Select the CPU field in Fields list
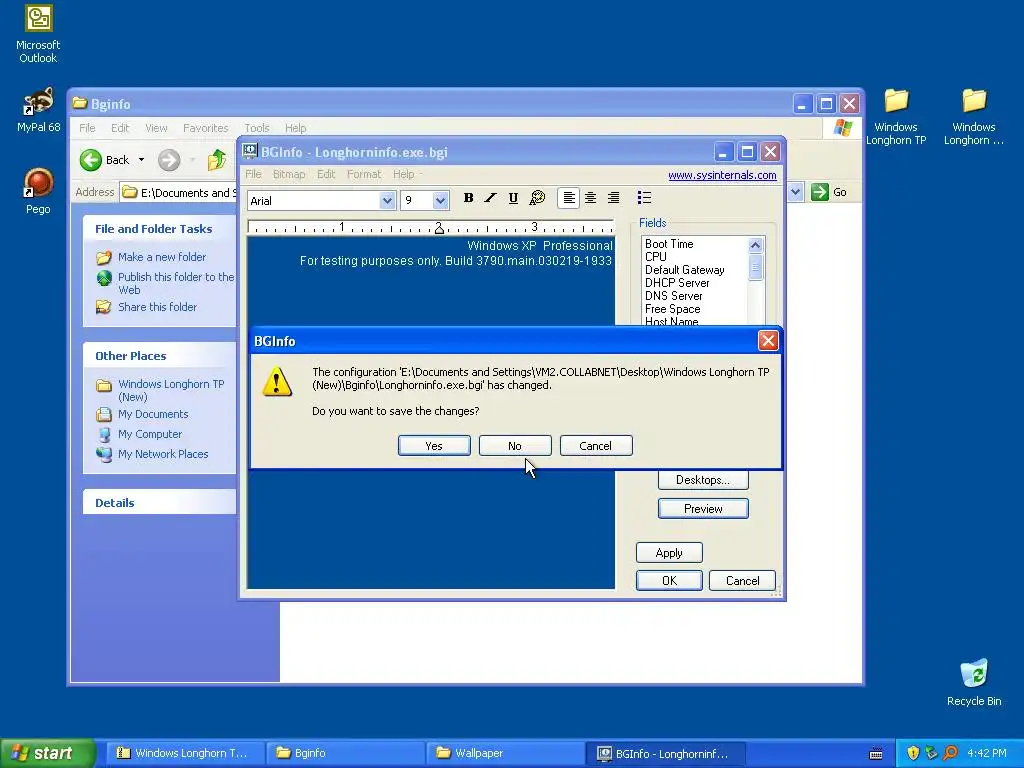Image resolution: width=1024 pixels, height=768 pixels. (656, 257)
